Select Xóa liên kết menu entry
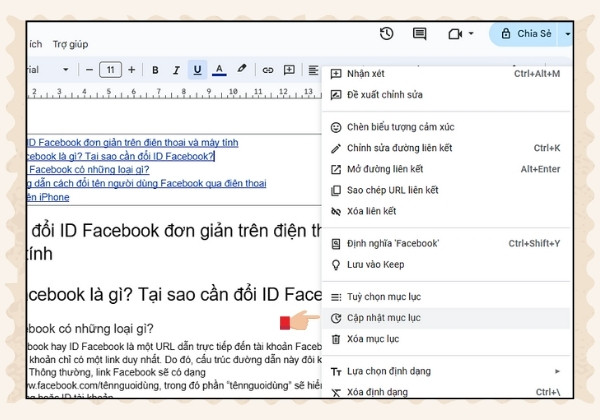The image size is (600, 420). (445, 211)
